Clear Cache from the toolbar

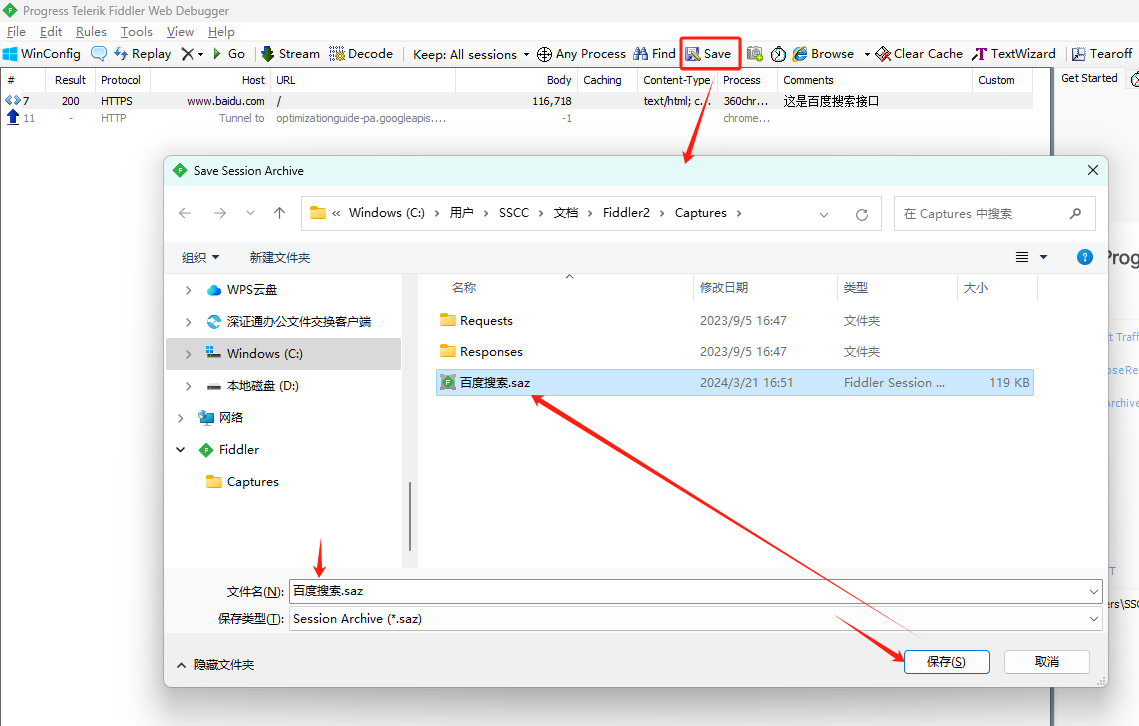click(919, 54)
